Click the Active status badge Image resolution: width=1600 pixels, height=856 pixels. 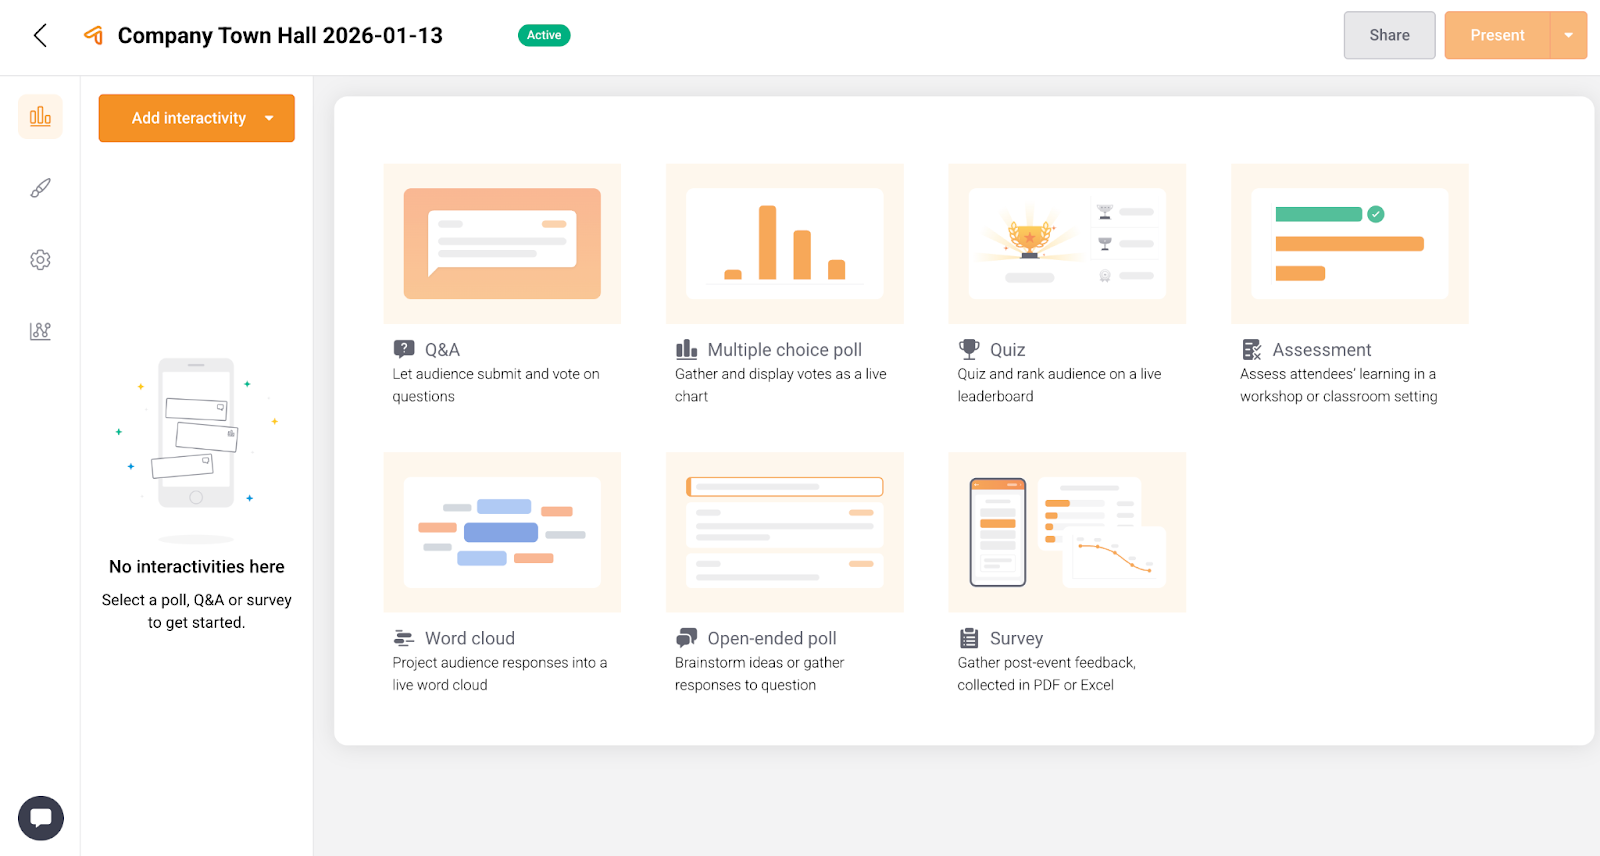[544, 35]
